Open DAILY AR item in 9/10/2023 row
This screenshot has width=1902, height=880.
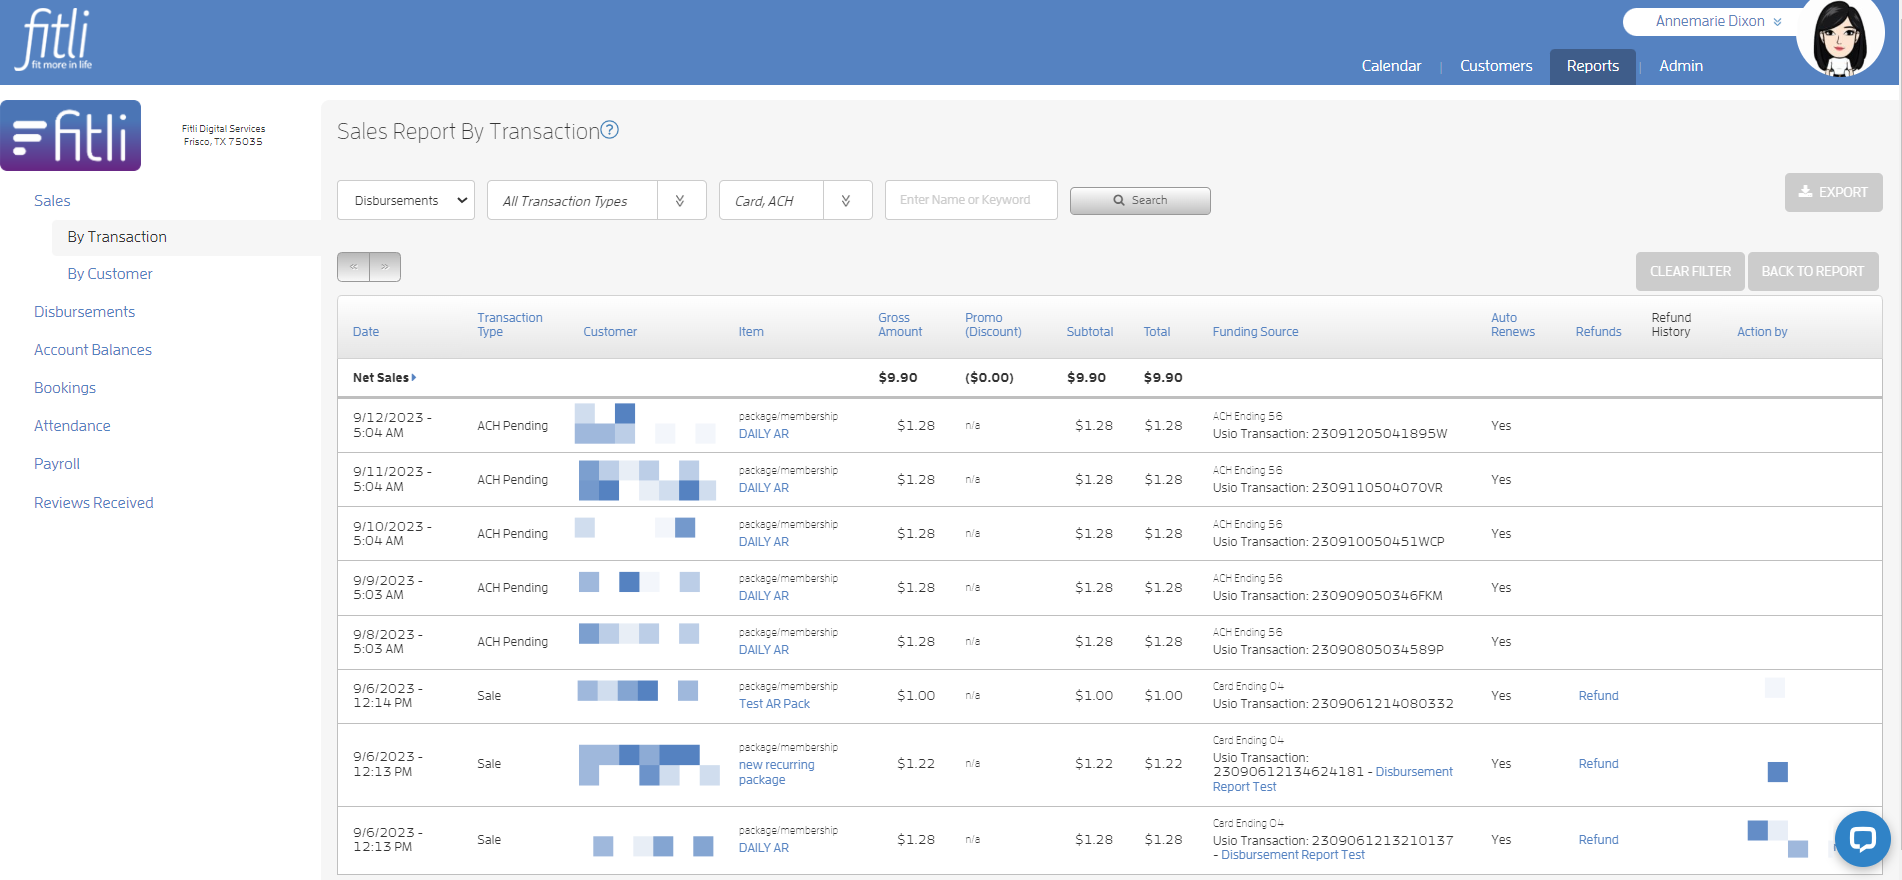point(764,542)
